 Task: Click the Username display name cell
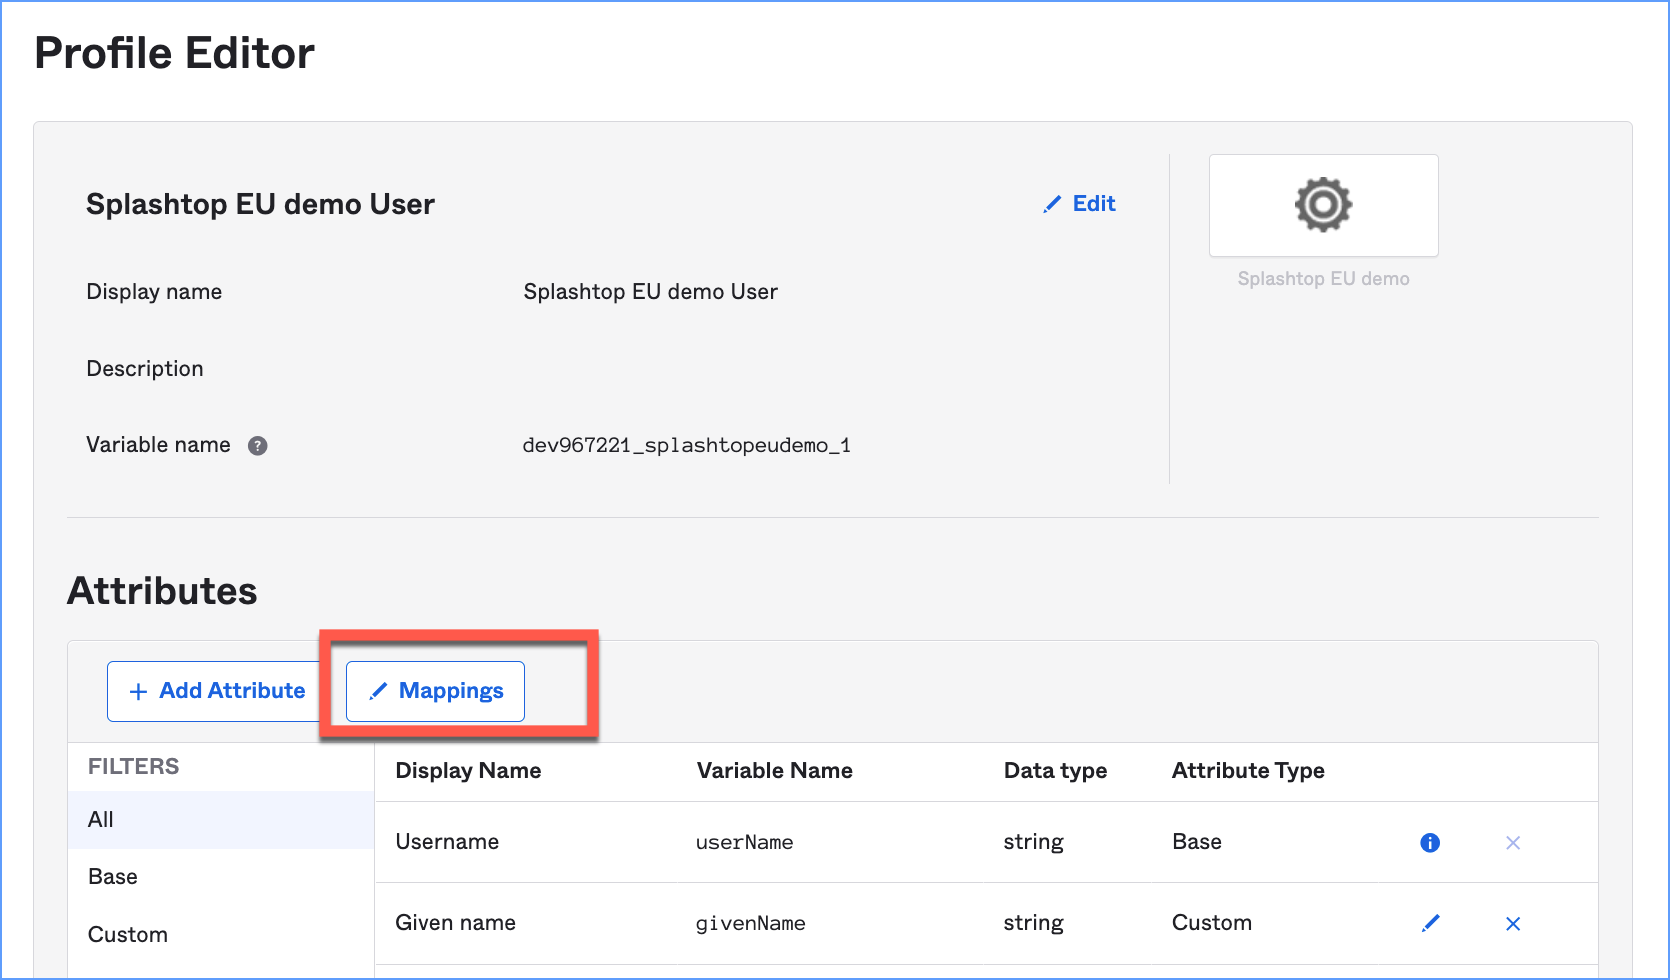click(447, 842)
